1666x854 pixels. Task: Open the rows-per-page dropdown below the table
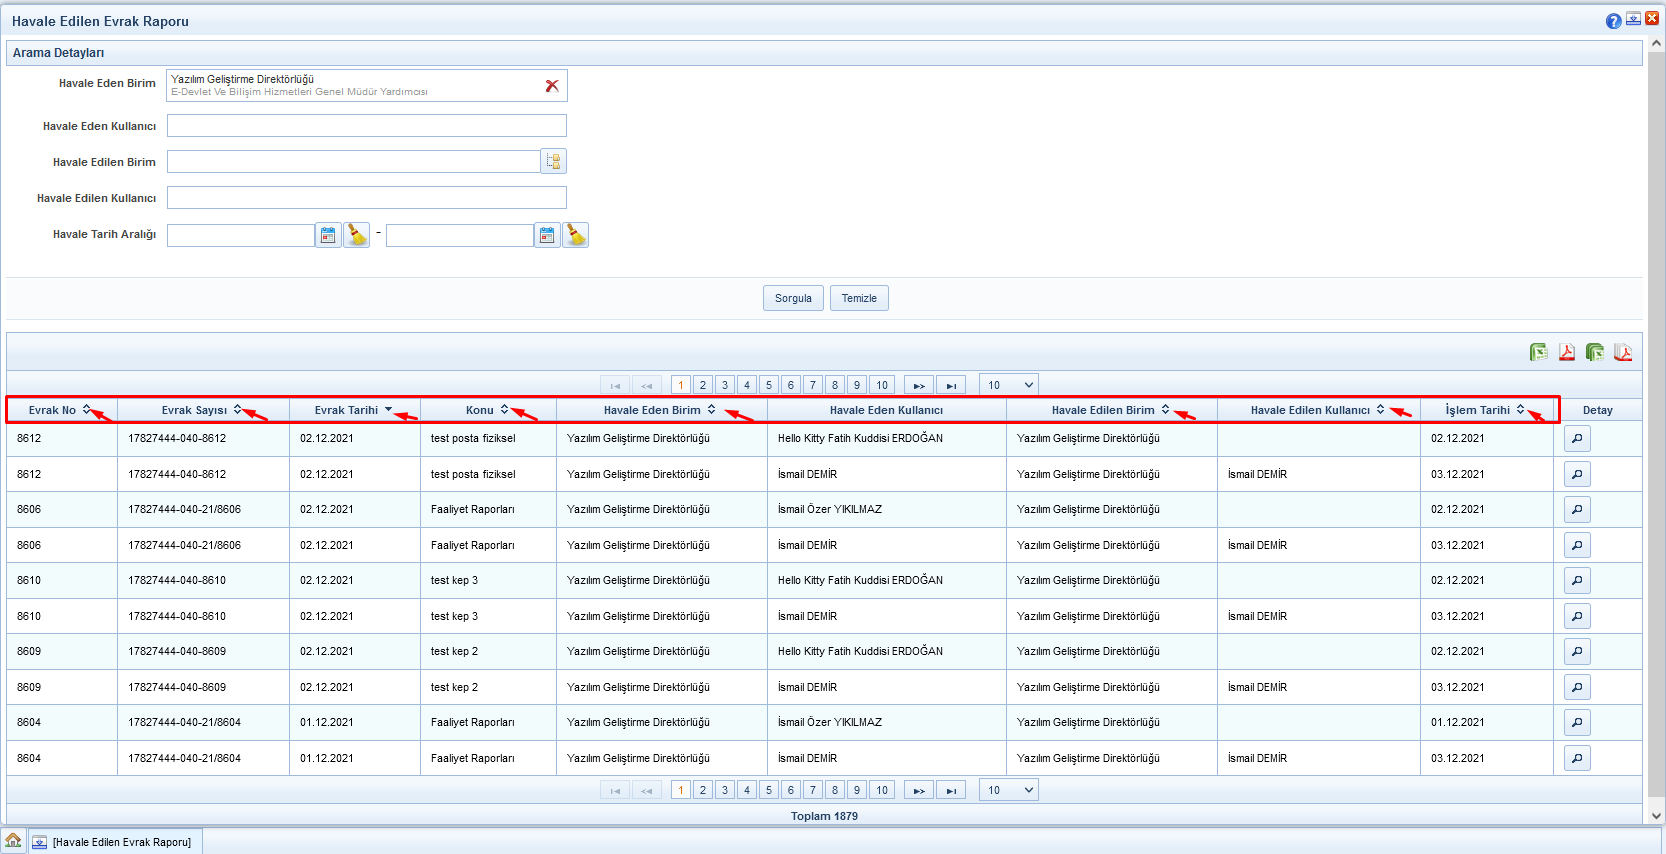(x=1008, y=790)
